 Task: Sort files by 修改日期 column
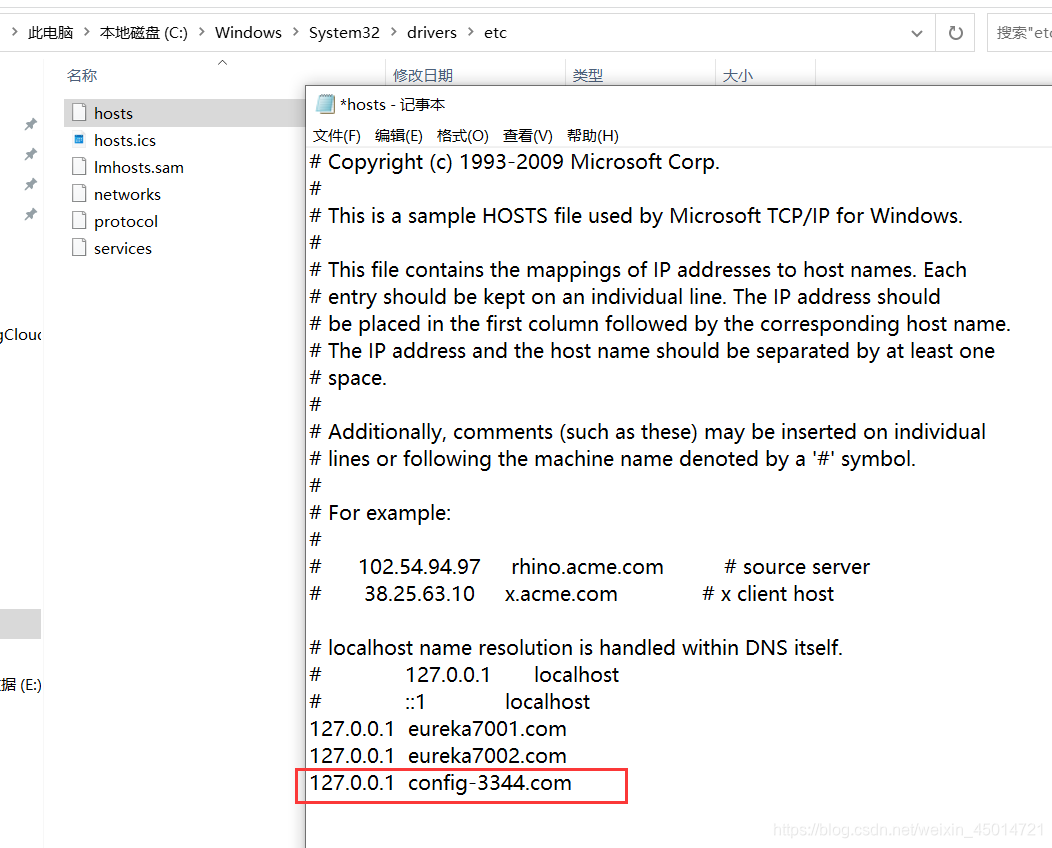click(423, 75)
